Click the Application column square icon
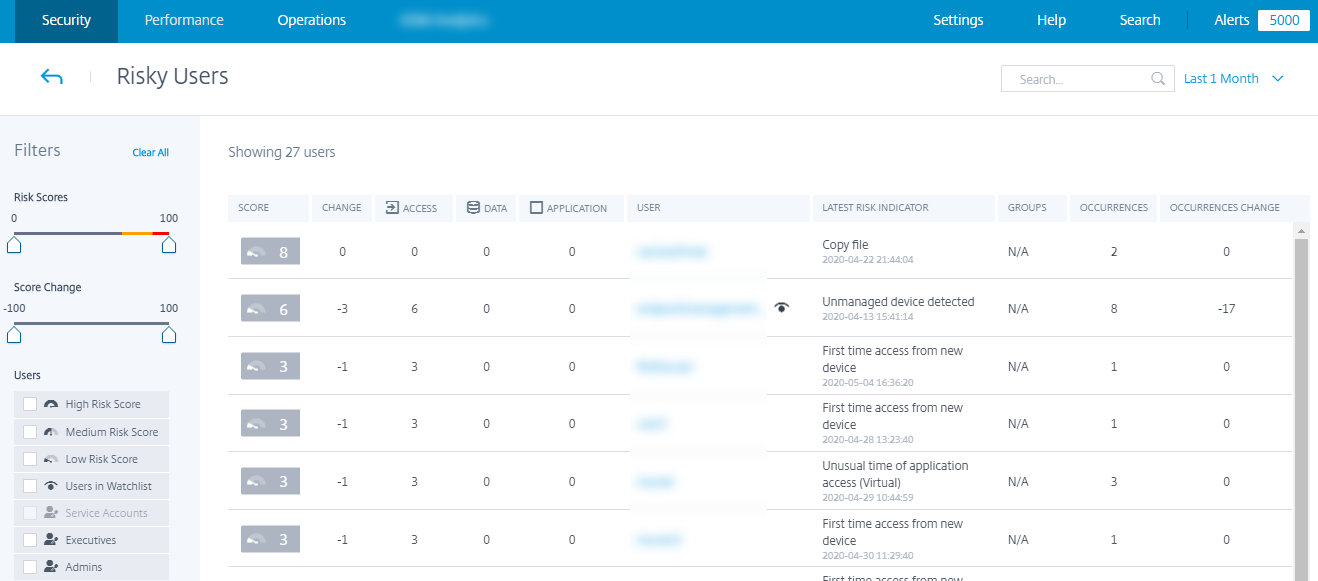Screen dimensions: 1318x581 point(536,208)
